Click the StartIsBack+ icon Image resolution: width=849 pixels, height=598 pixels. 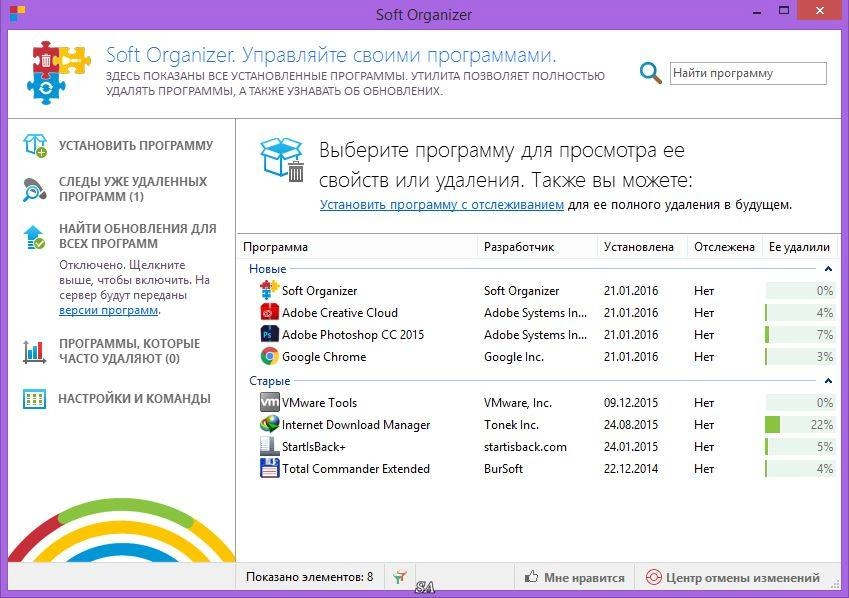[x=269, y=446]
